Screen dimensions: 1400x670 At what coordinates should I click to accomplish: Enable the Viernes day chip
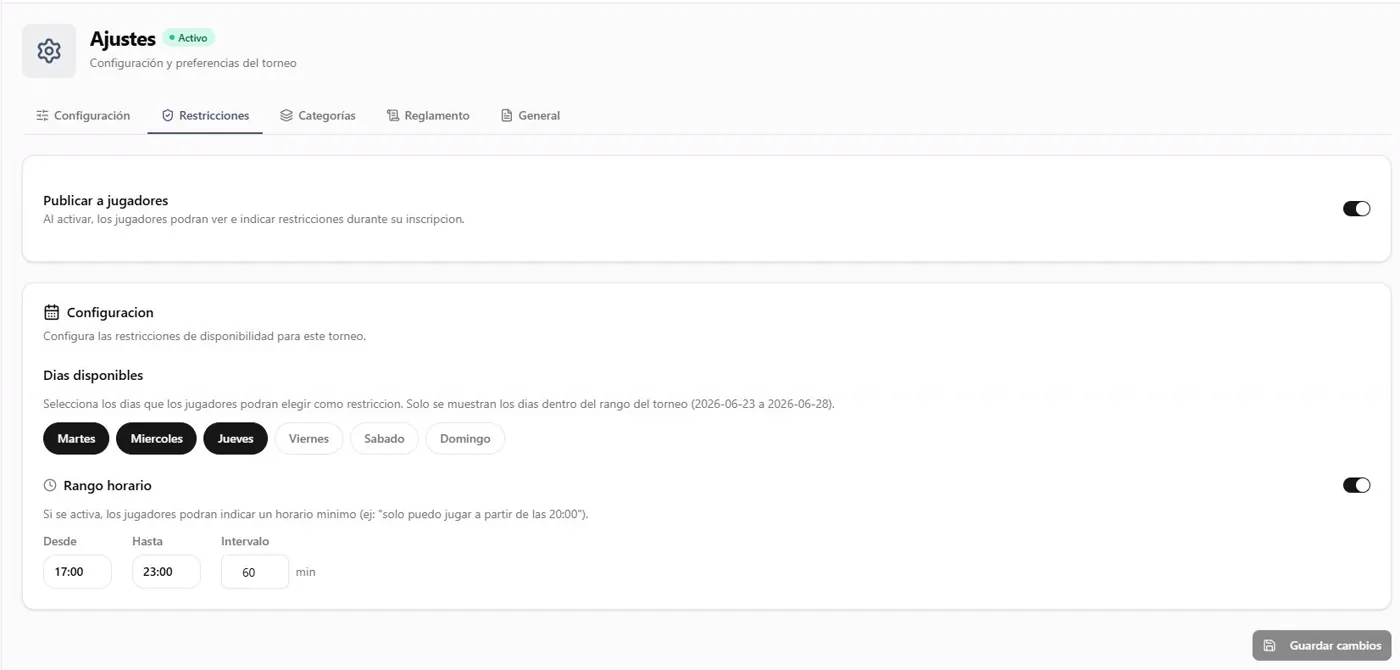pyautogui.click(x=309, y=438)
